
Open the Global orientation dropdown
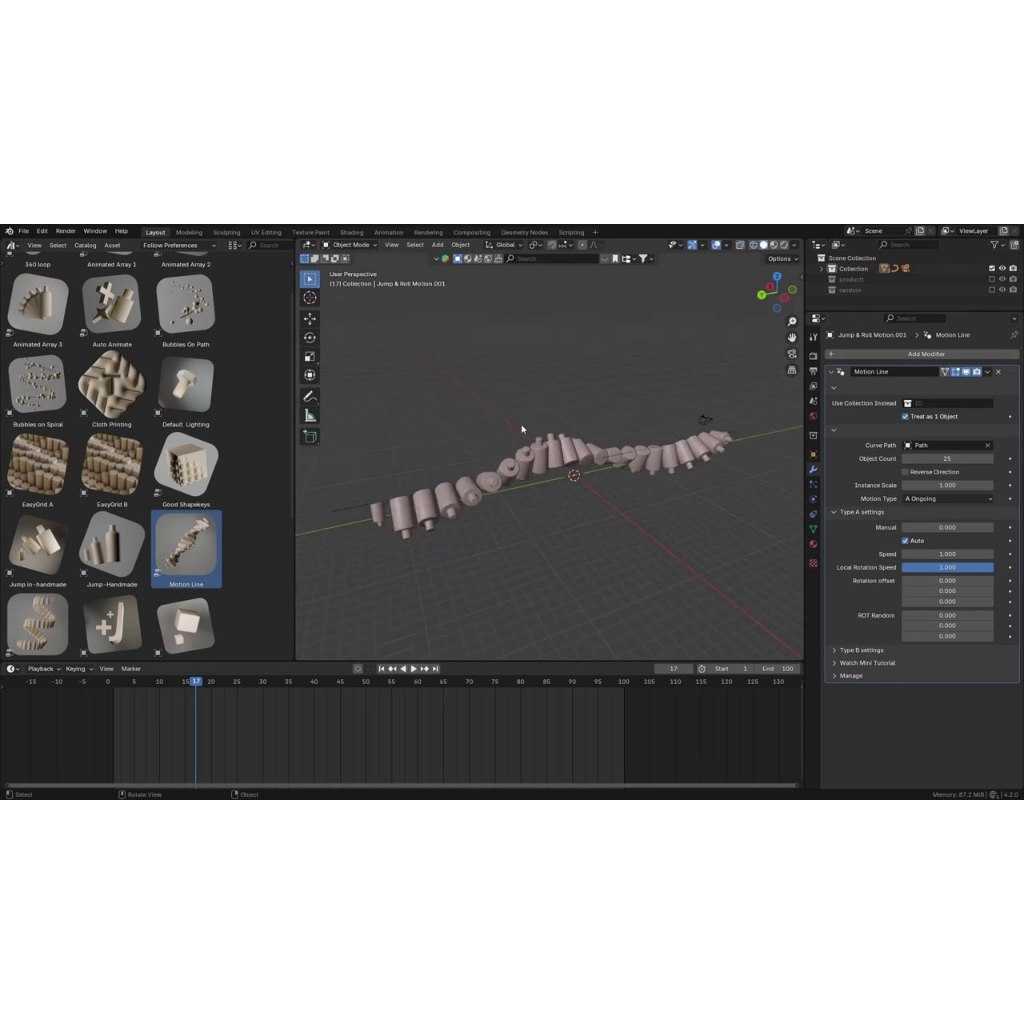(x=504, y=245)
